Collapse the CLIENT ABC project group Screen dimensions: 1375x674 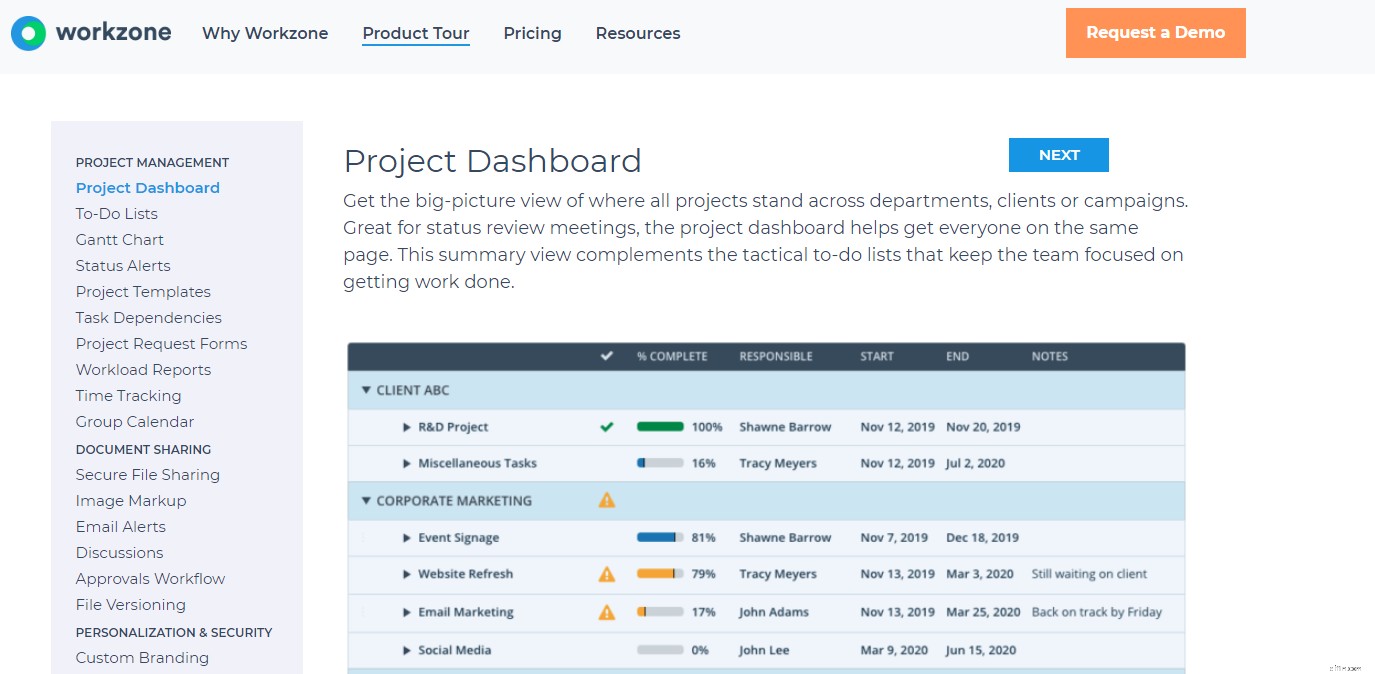(x=366, y=390)
